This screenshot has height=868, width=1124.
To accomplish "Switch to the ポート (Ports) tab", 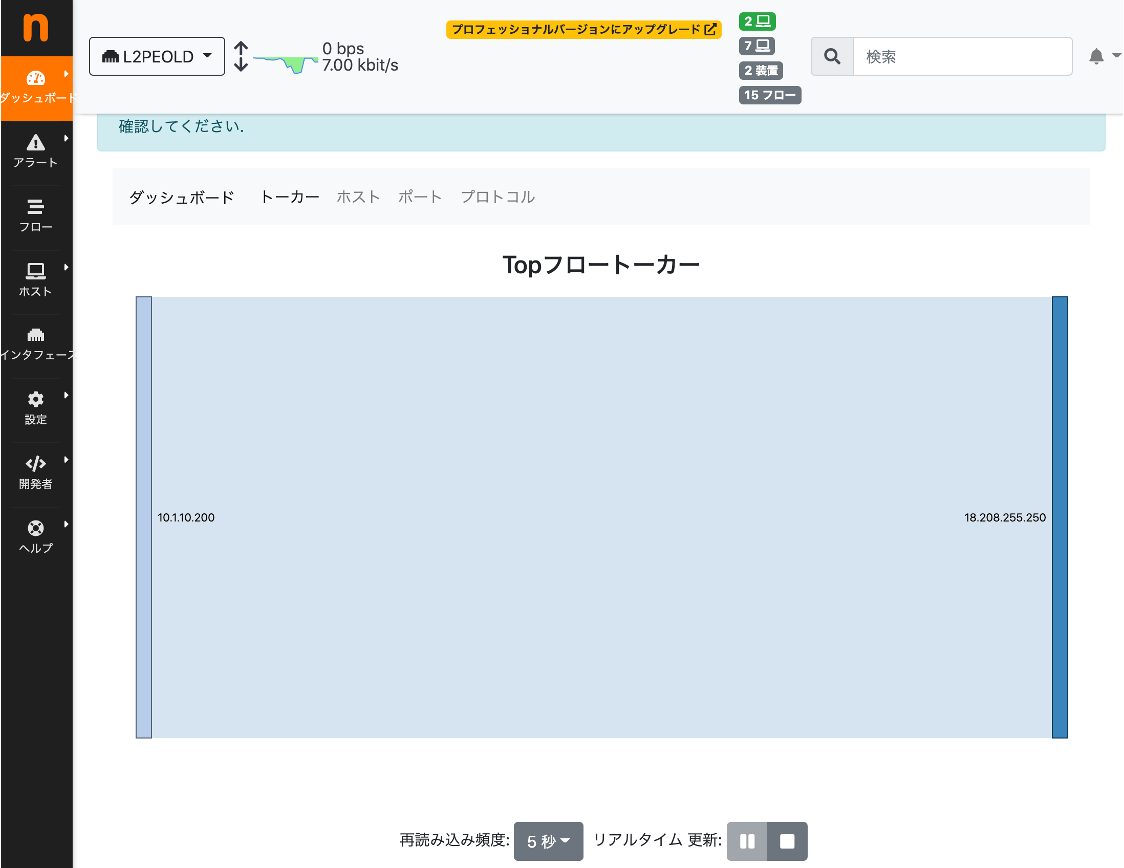I will tap(420, 197).
